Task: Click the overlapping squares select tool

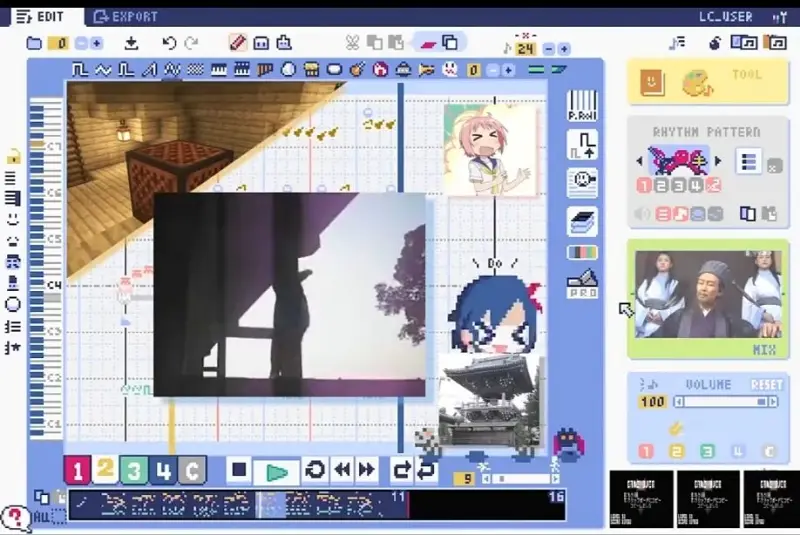Action: pyautogui.click(x=450, y=42)
